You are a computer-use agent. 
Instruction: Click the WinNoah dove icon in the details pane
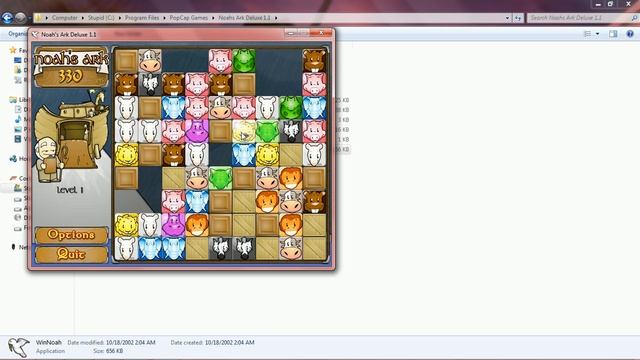[18, 347]
